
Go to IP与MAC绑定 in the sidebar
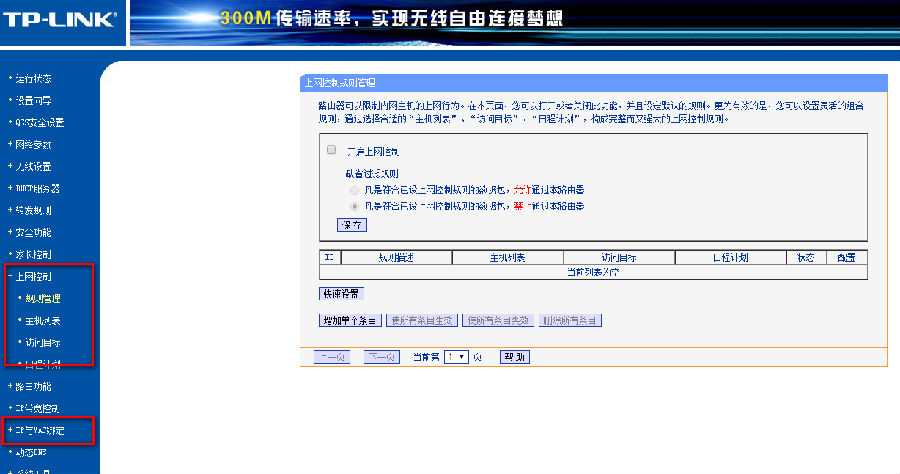pos(40,430)
